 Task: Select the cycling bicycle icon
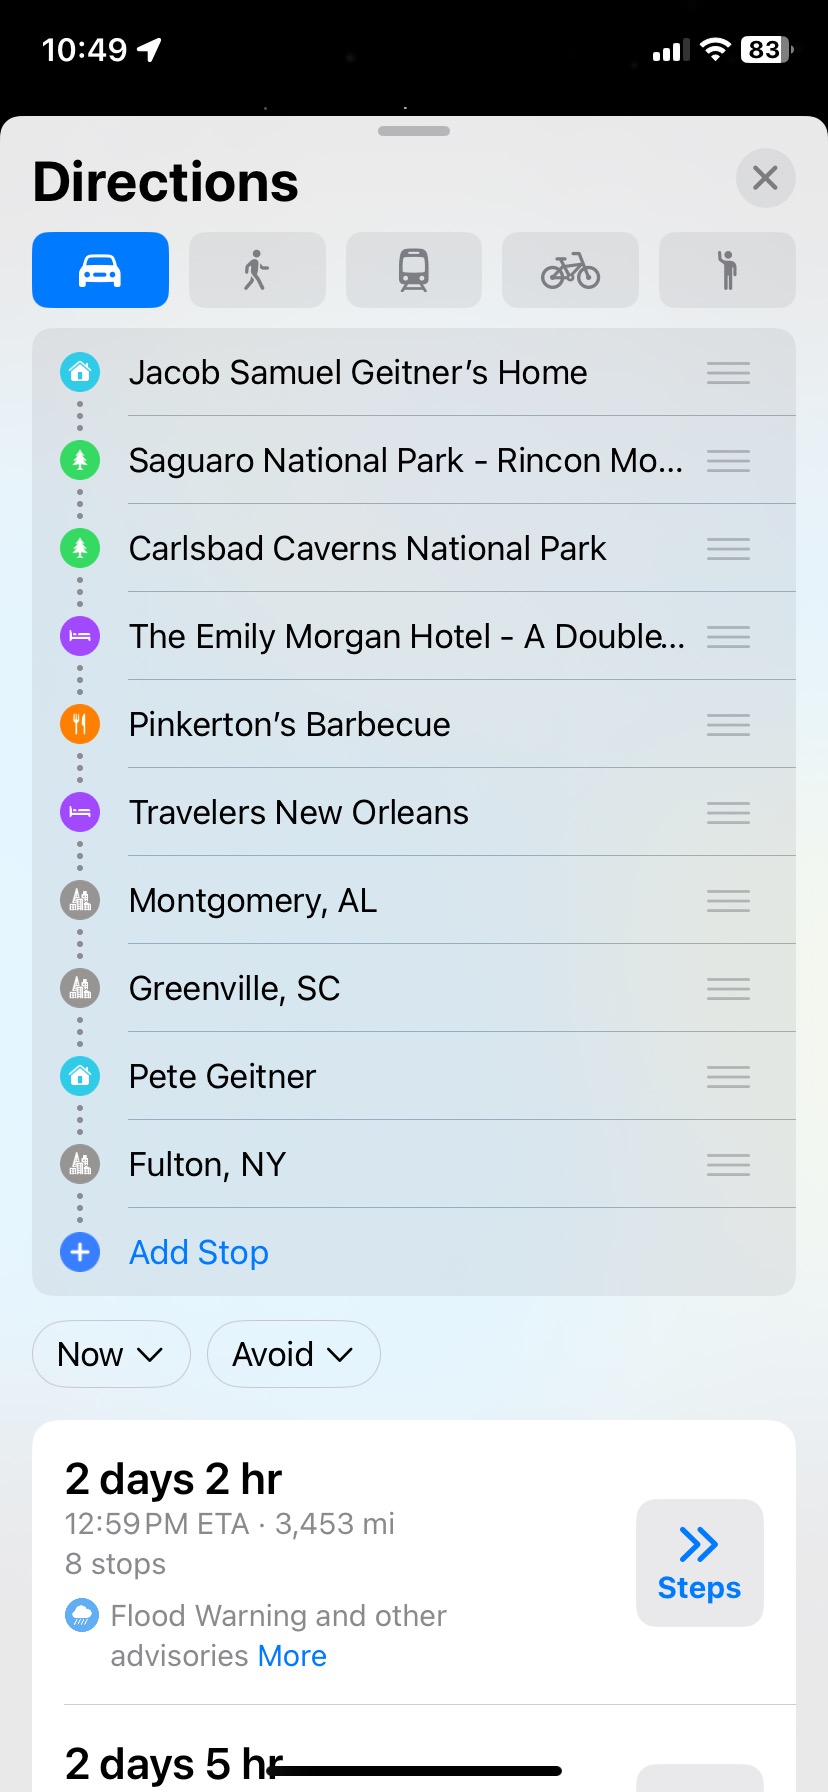[x=570, y=270]
